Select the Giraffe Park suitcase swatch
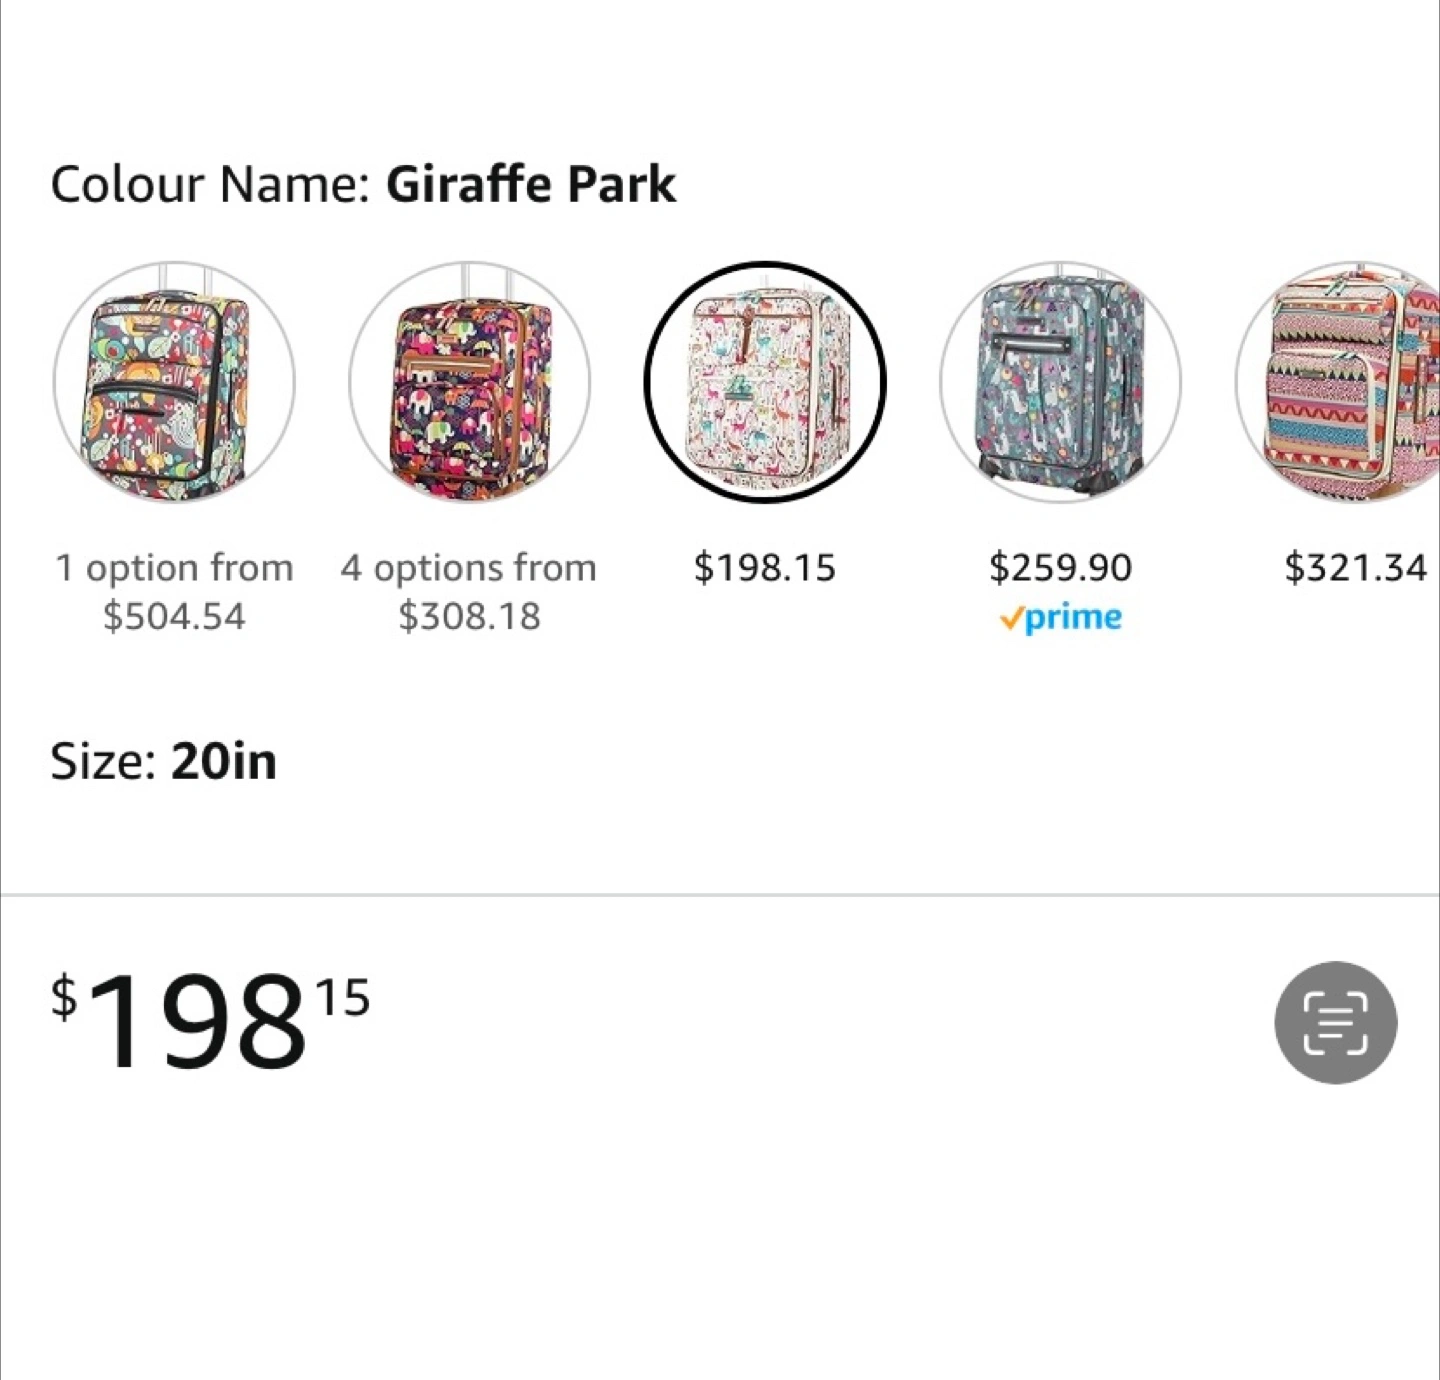 pyautogui.click(x=765, y=382)
